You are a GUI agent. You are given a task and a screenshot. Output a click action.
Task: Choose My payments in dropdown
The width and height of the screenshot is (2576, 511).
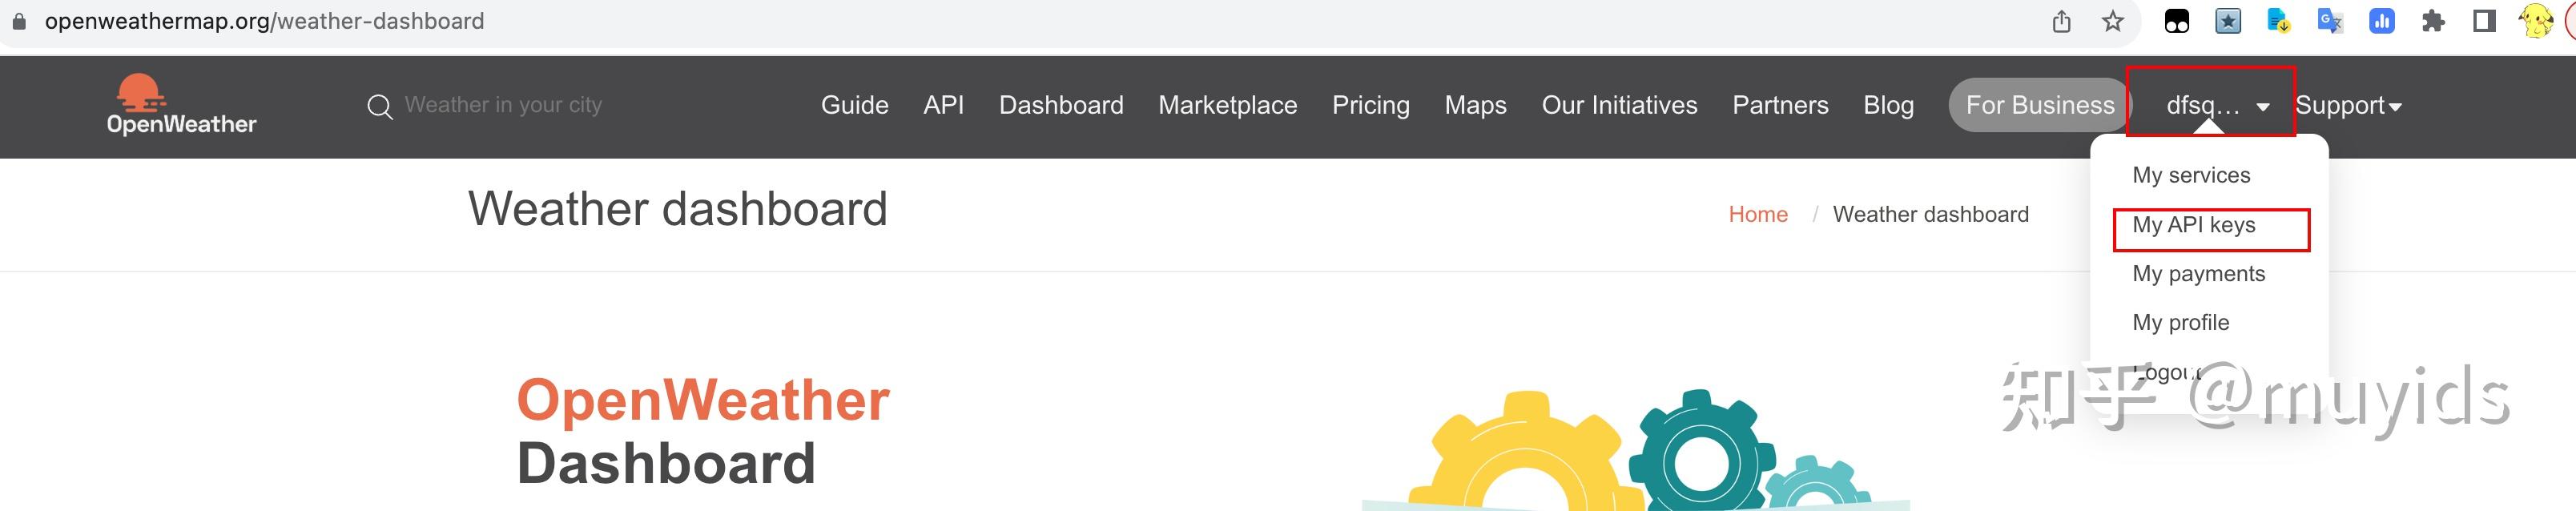tap(2198, 274)
